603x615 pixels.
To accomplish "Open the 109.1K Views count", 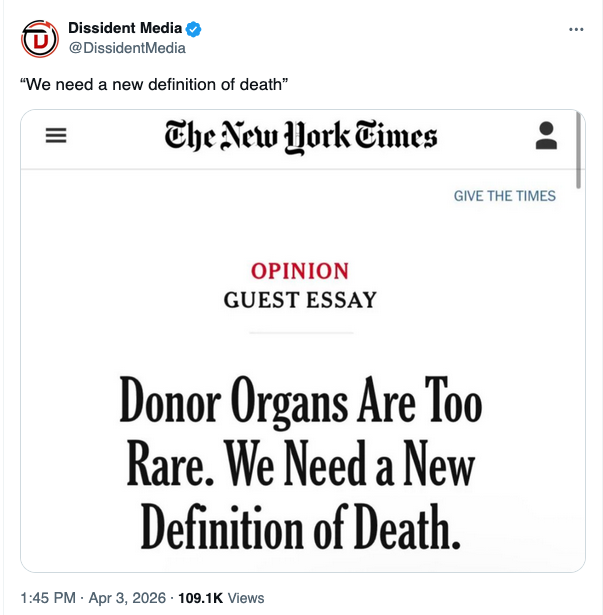I will tap(220, 598).
